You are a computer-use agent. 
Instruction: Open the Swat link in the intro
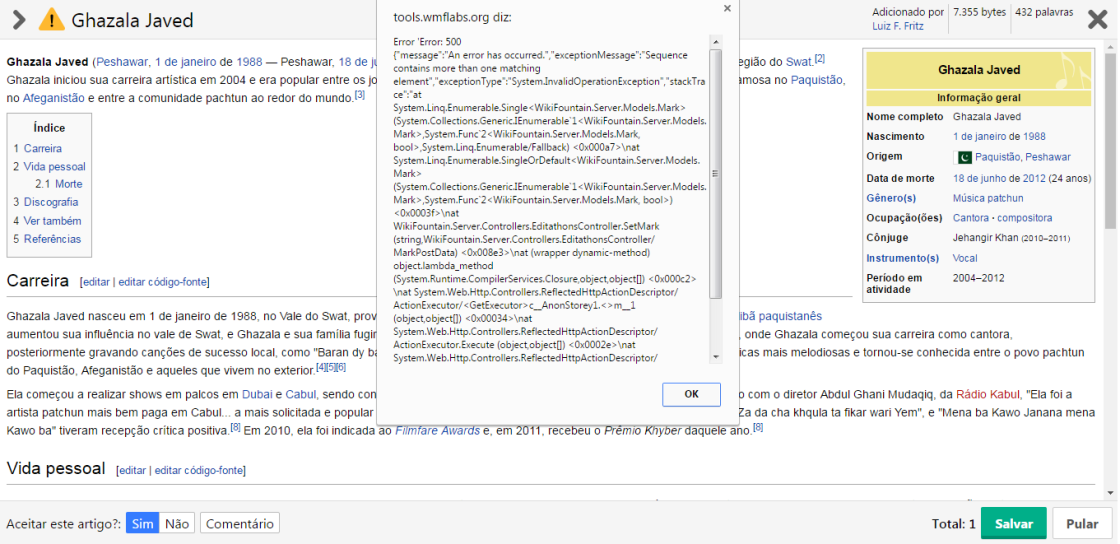(799, 61)
